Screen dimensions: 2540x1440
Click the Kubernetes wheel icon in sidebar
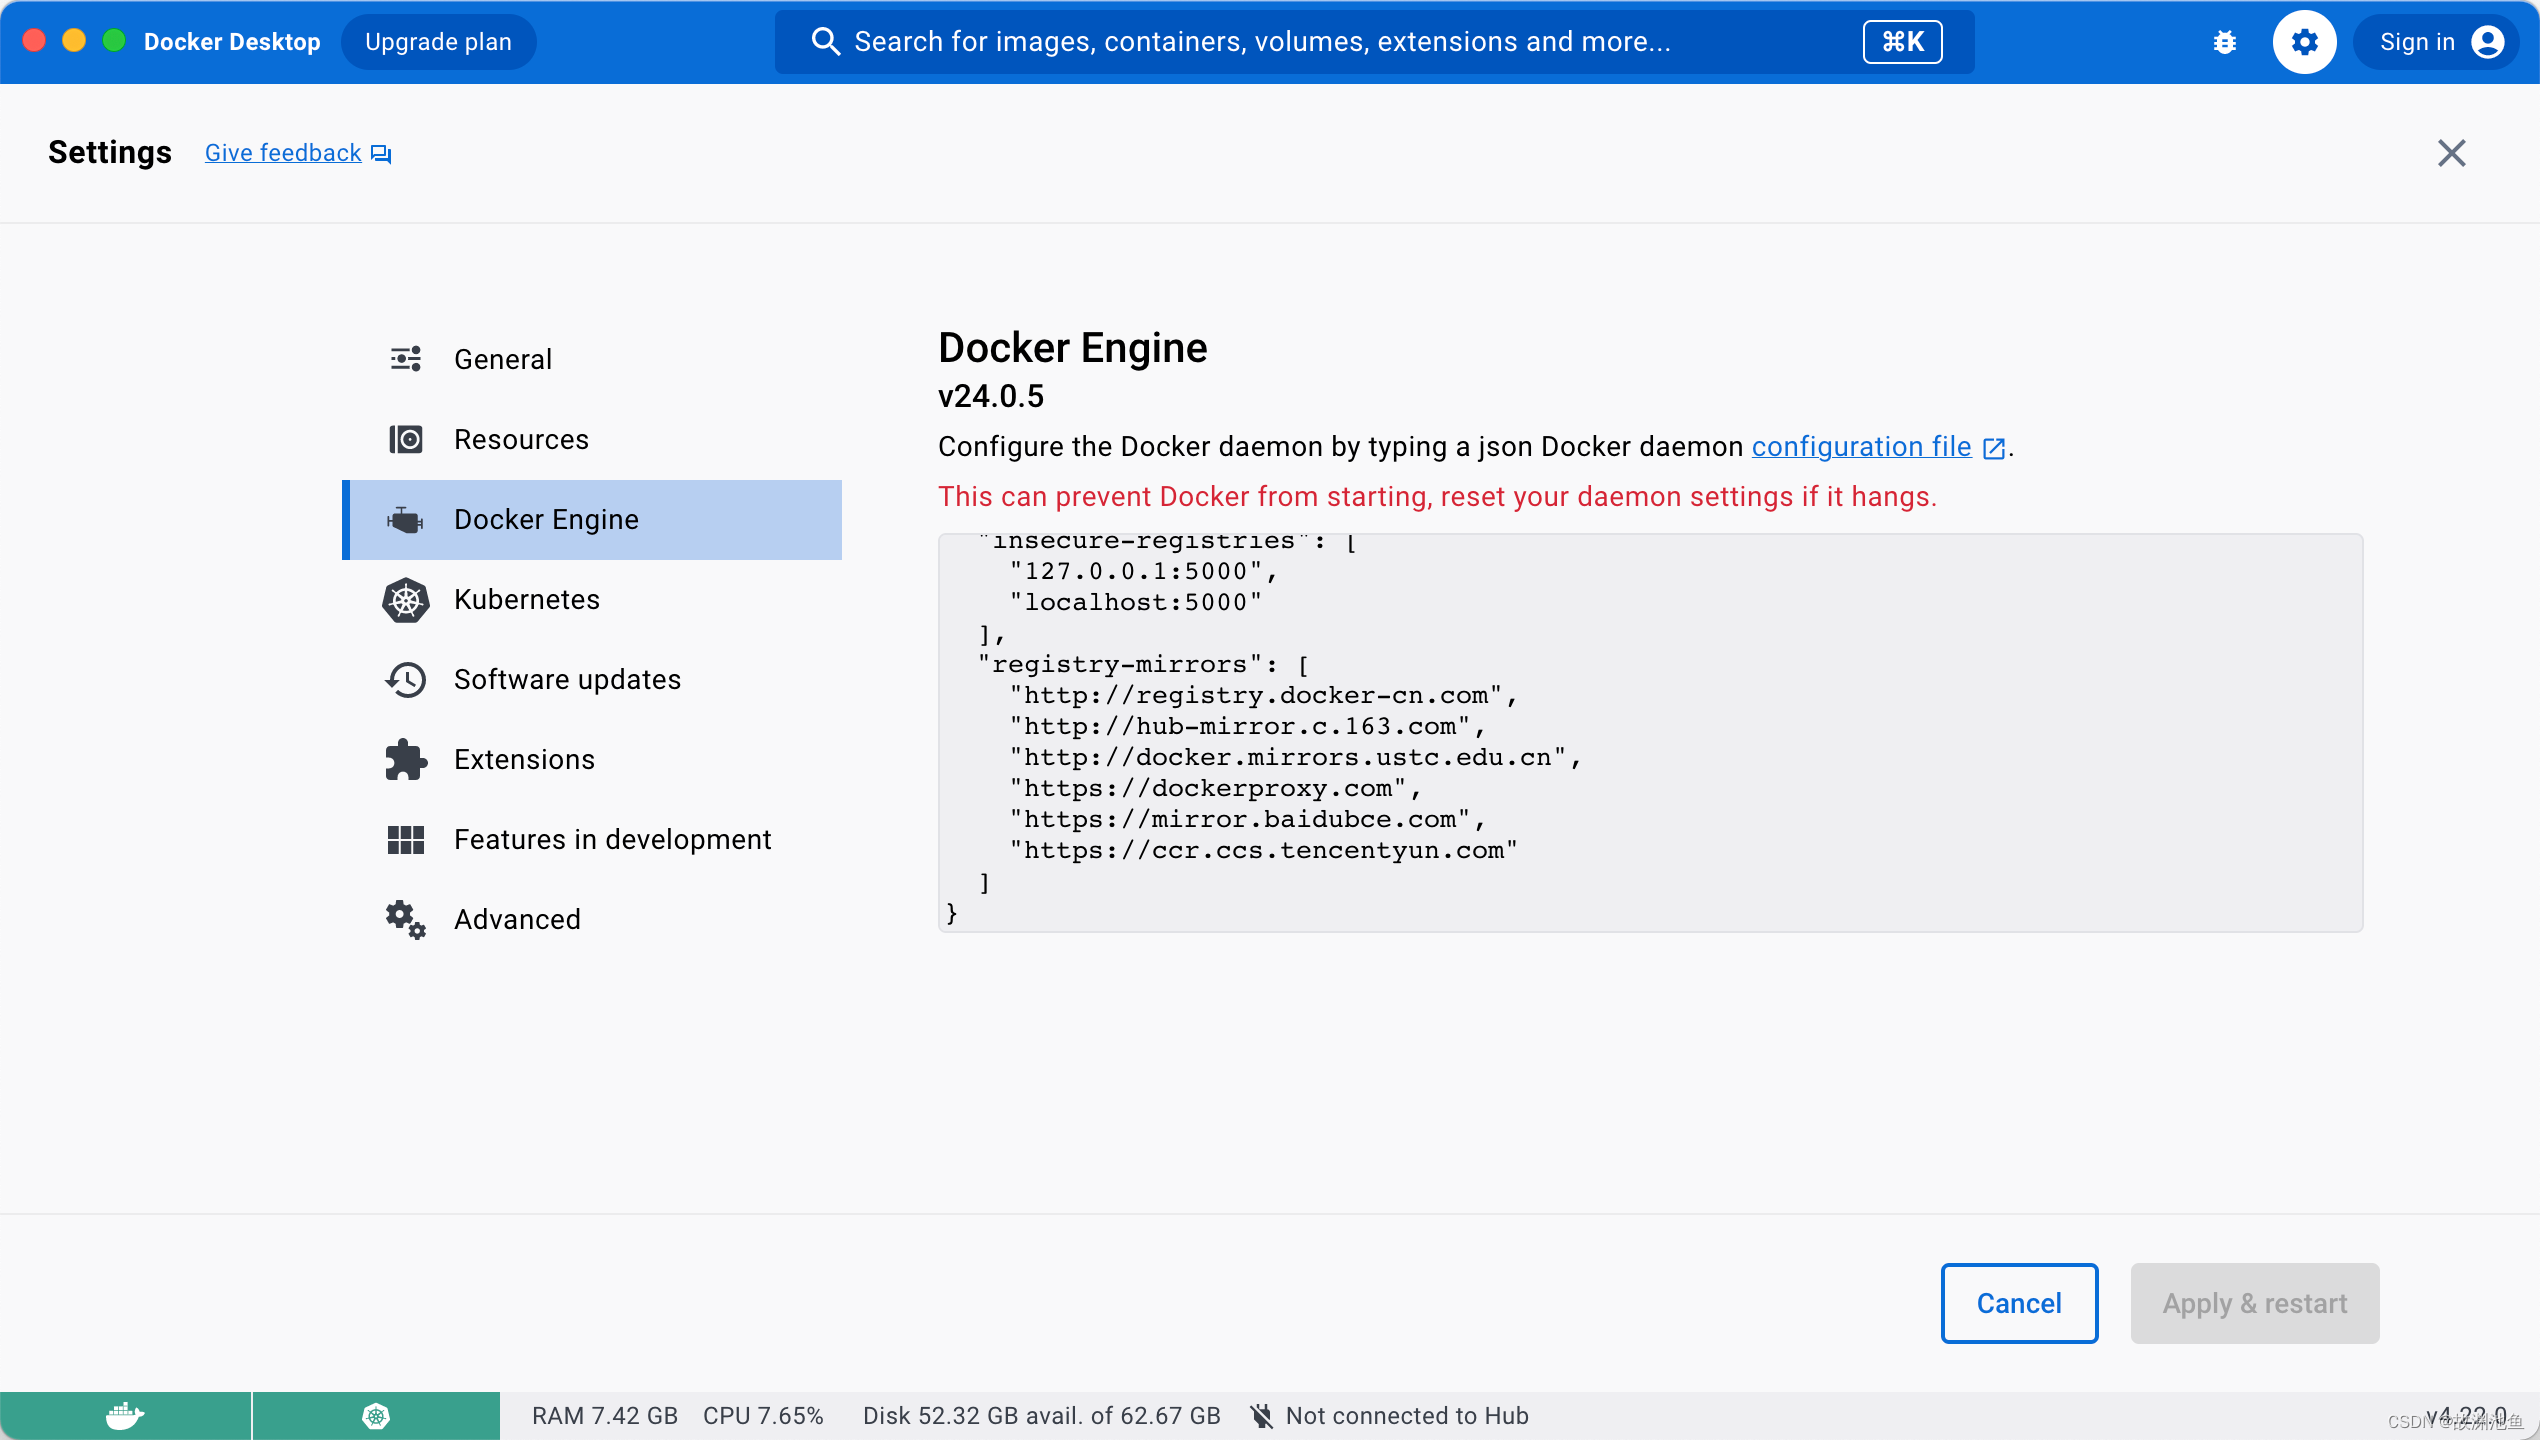point(405,600)
